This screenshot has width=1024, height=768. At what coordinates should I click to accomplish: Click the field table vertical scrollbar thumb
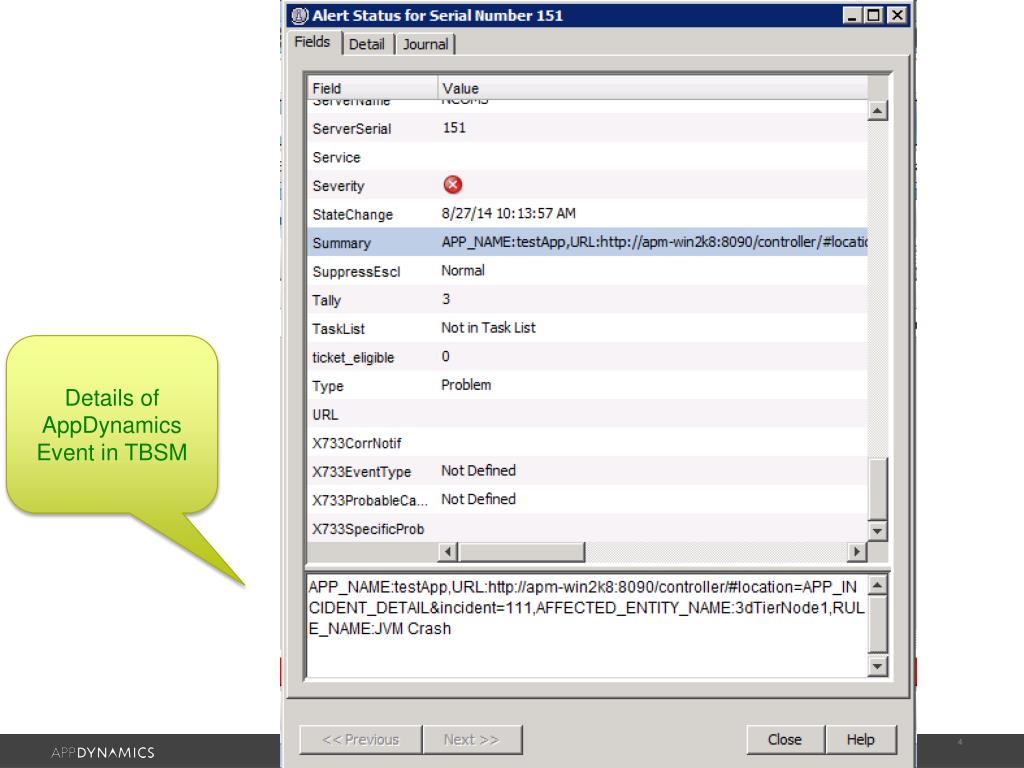(877, 489)
